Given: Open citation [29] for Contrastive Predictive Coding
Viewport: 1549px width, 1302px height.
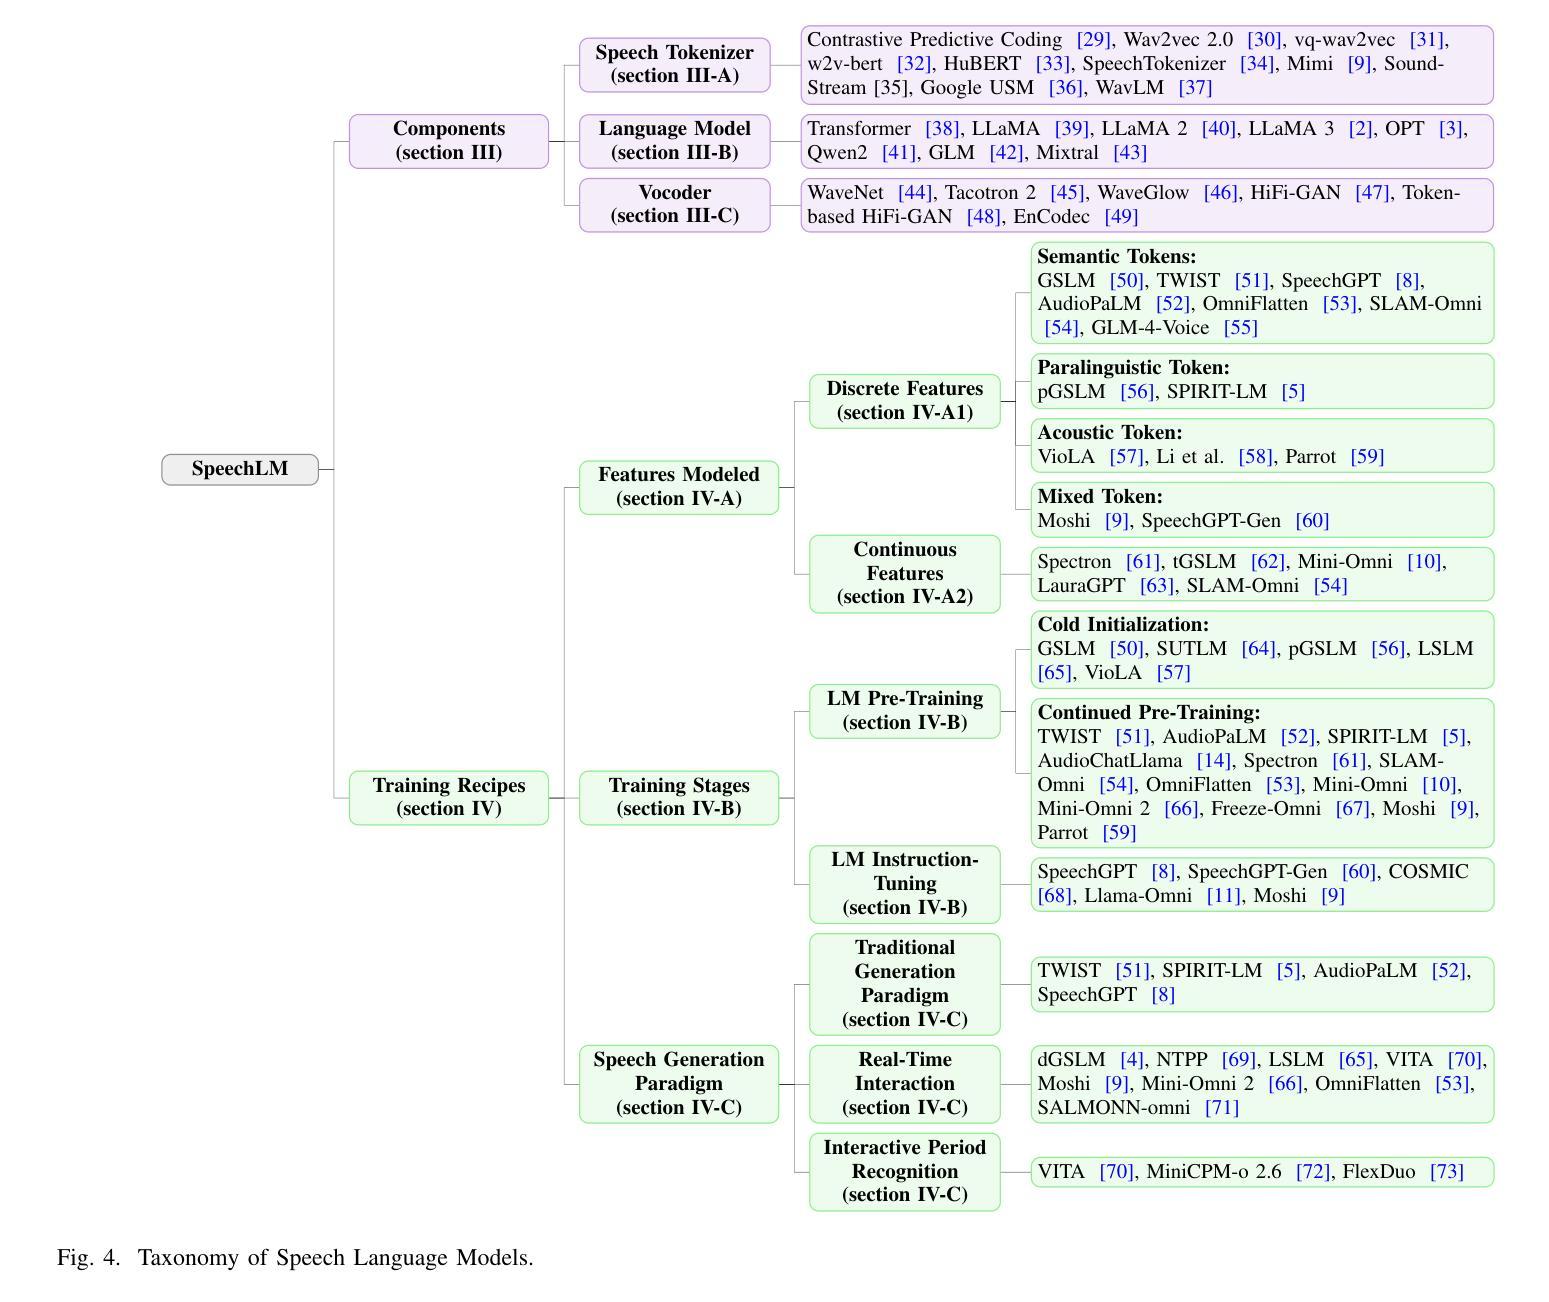Looking at the screenshot, I should click(1094, 40).
